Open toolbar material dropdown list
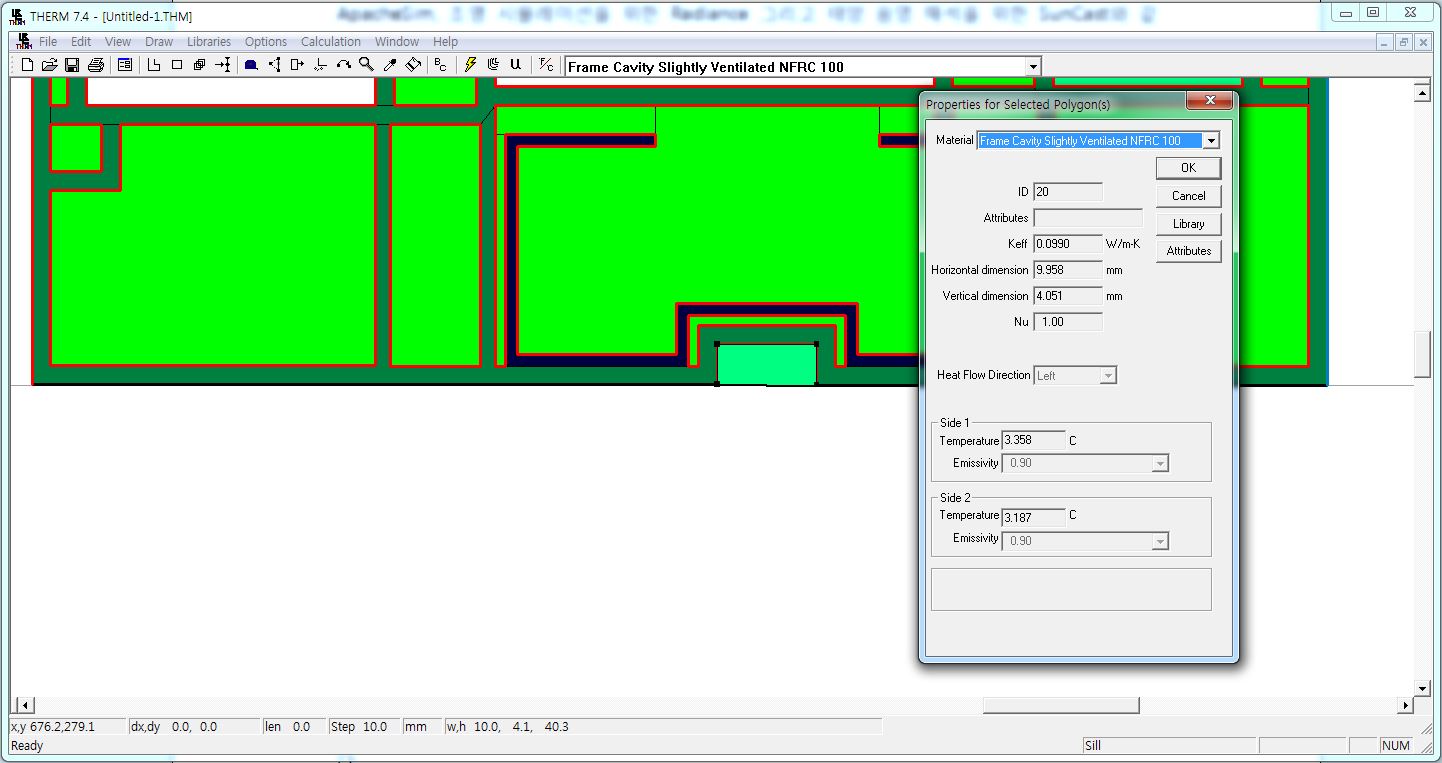 (1033, 67)
